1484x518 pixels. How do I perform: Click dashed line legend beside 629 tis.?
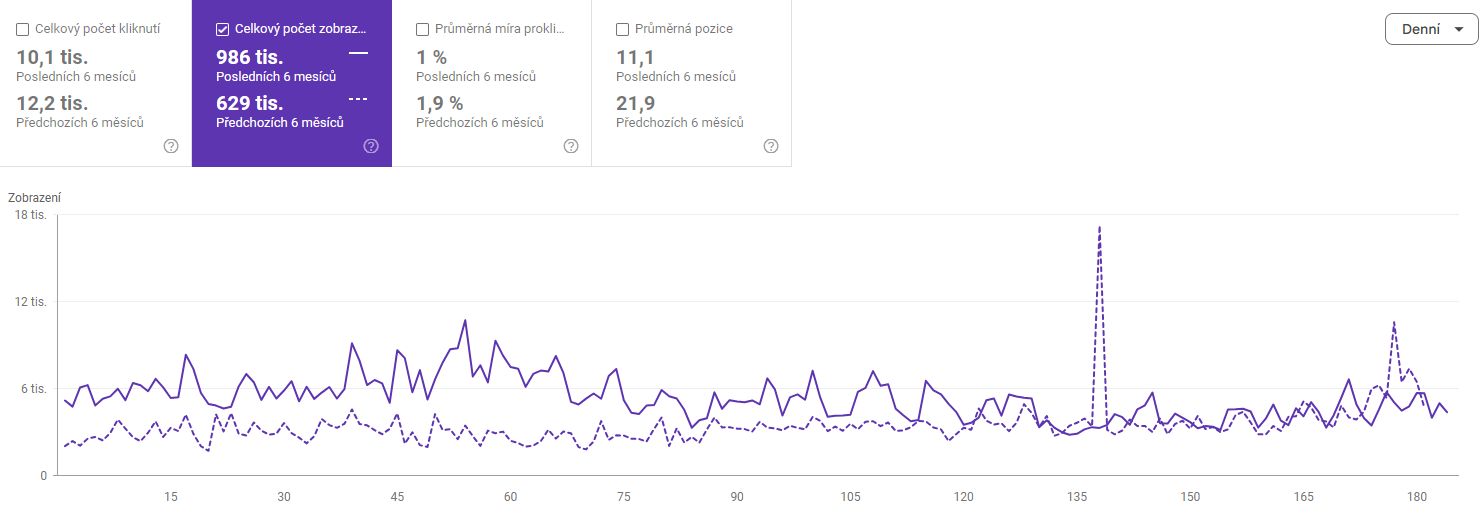coord(358,98)
